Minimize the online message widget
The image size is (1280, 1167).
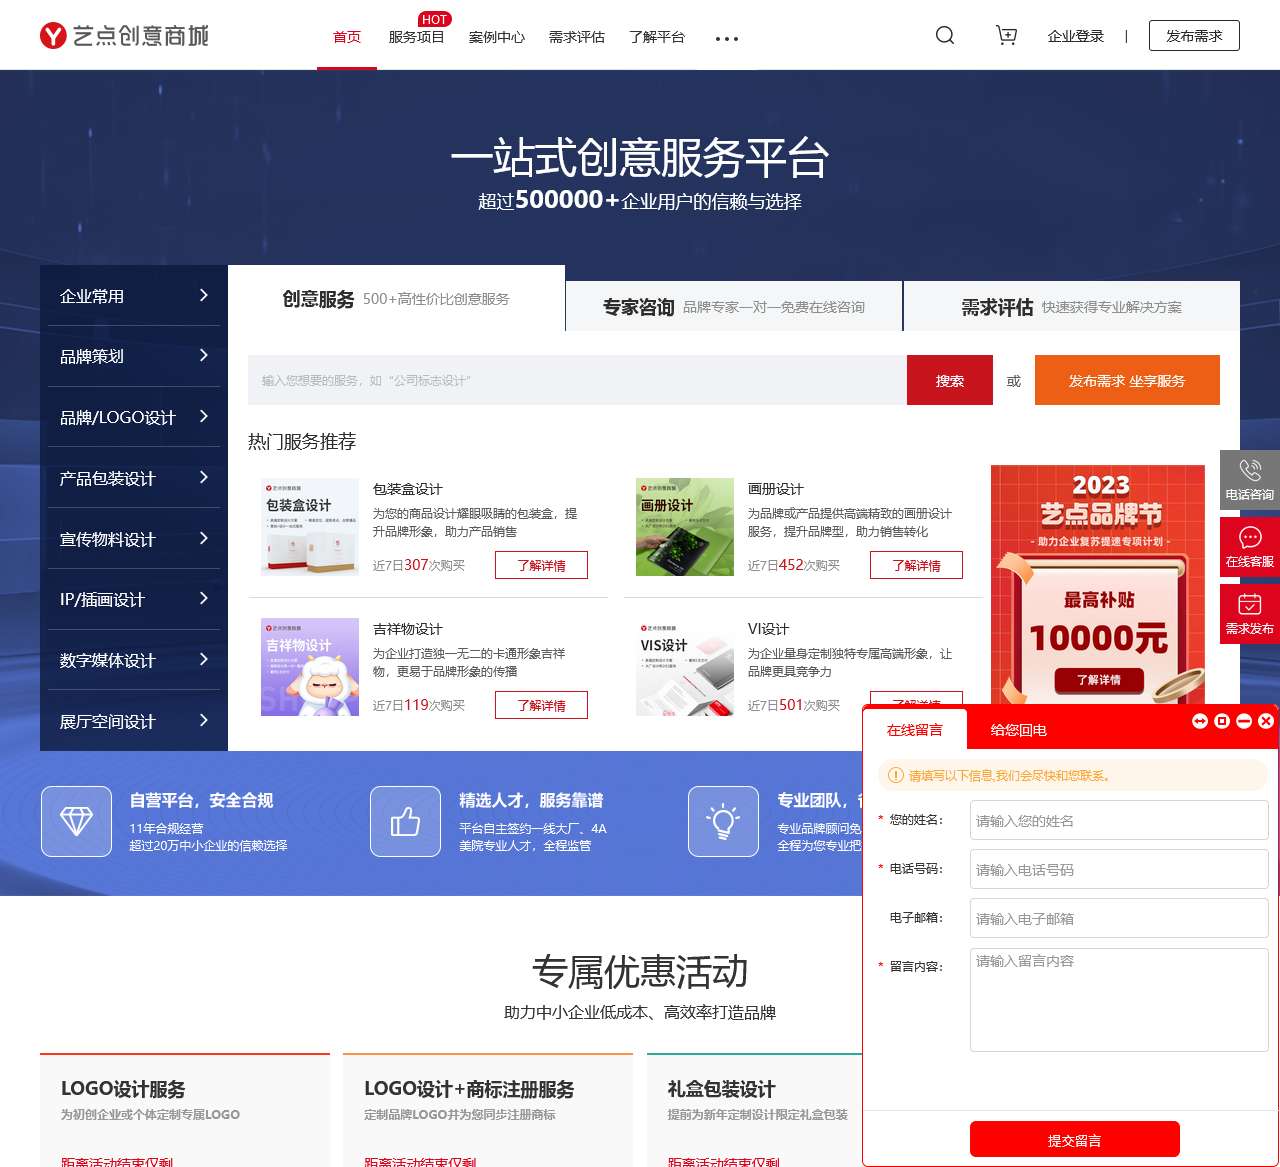1244,721
